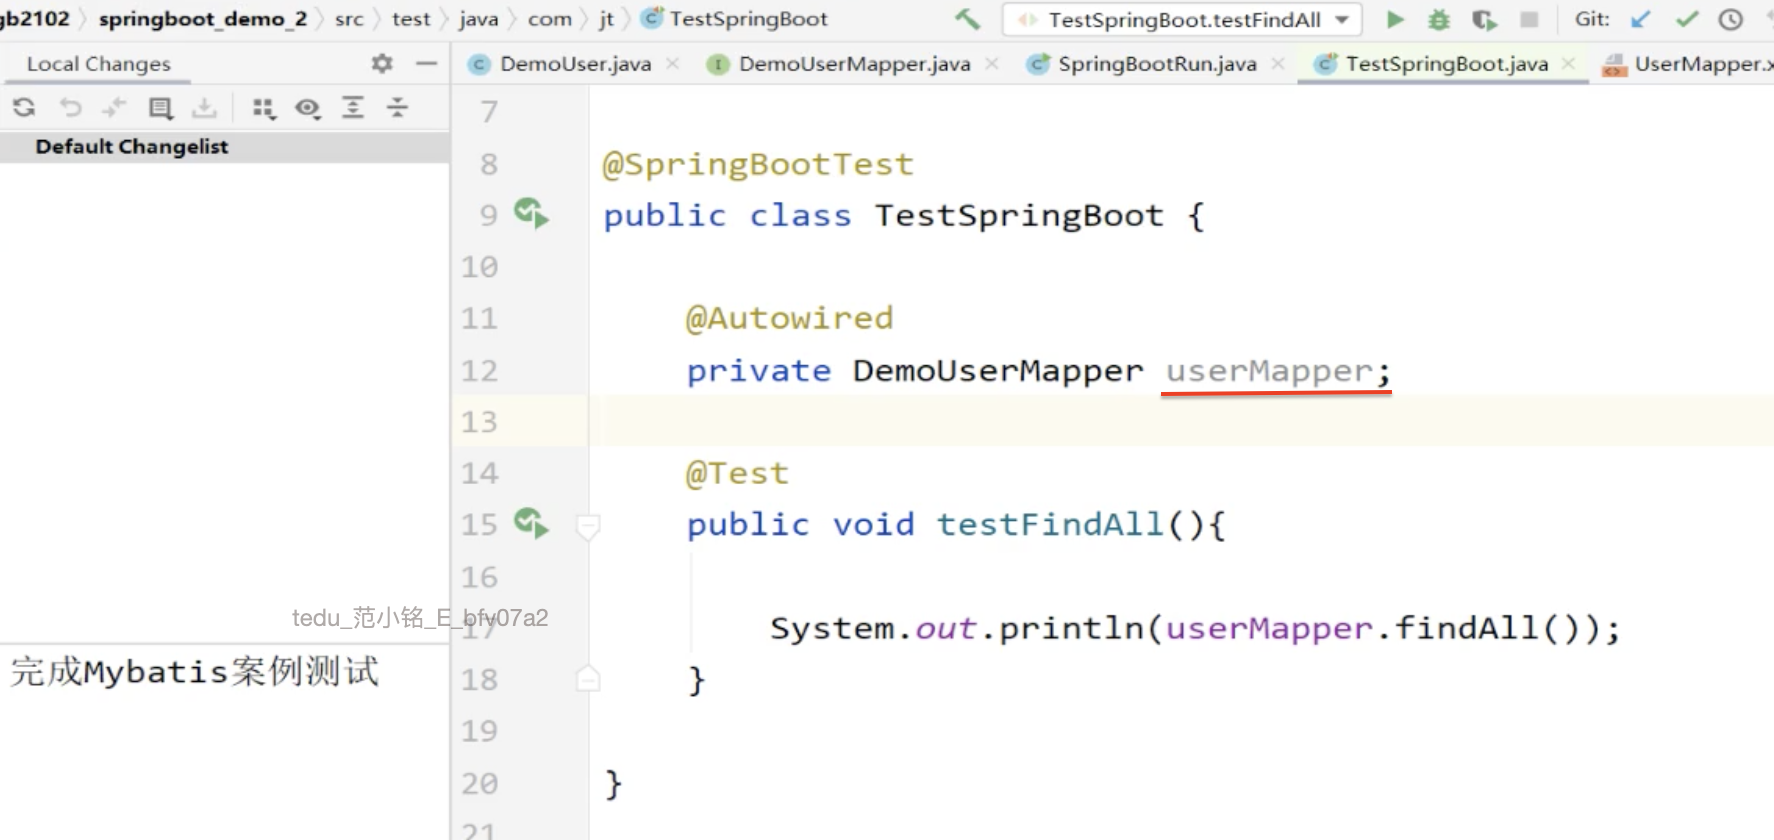Click the underlined userMapper field on line 12

pyautogui.click(x=1269, y=371)
